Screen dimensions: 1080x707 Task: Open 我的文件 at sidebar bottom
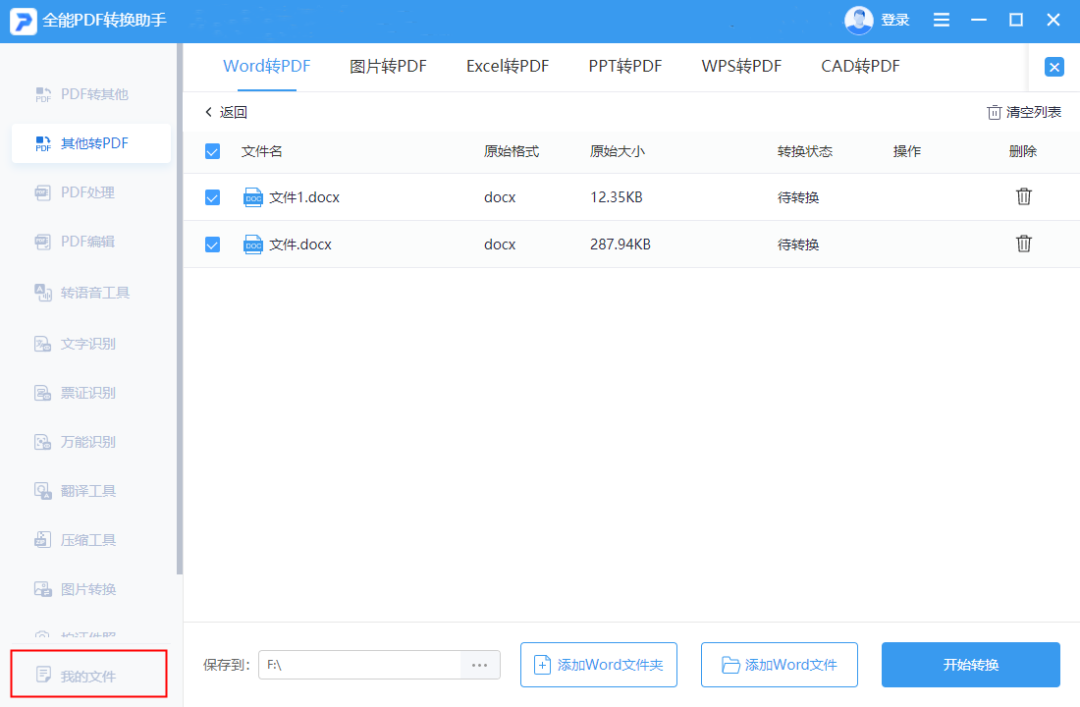pyautogui.click(x=89, y=674)
